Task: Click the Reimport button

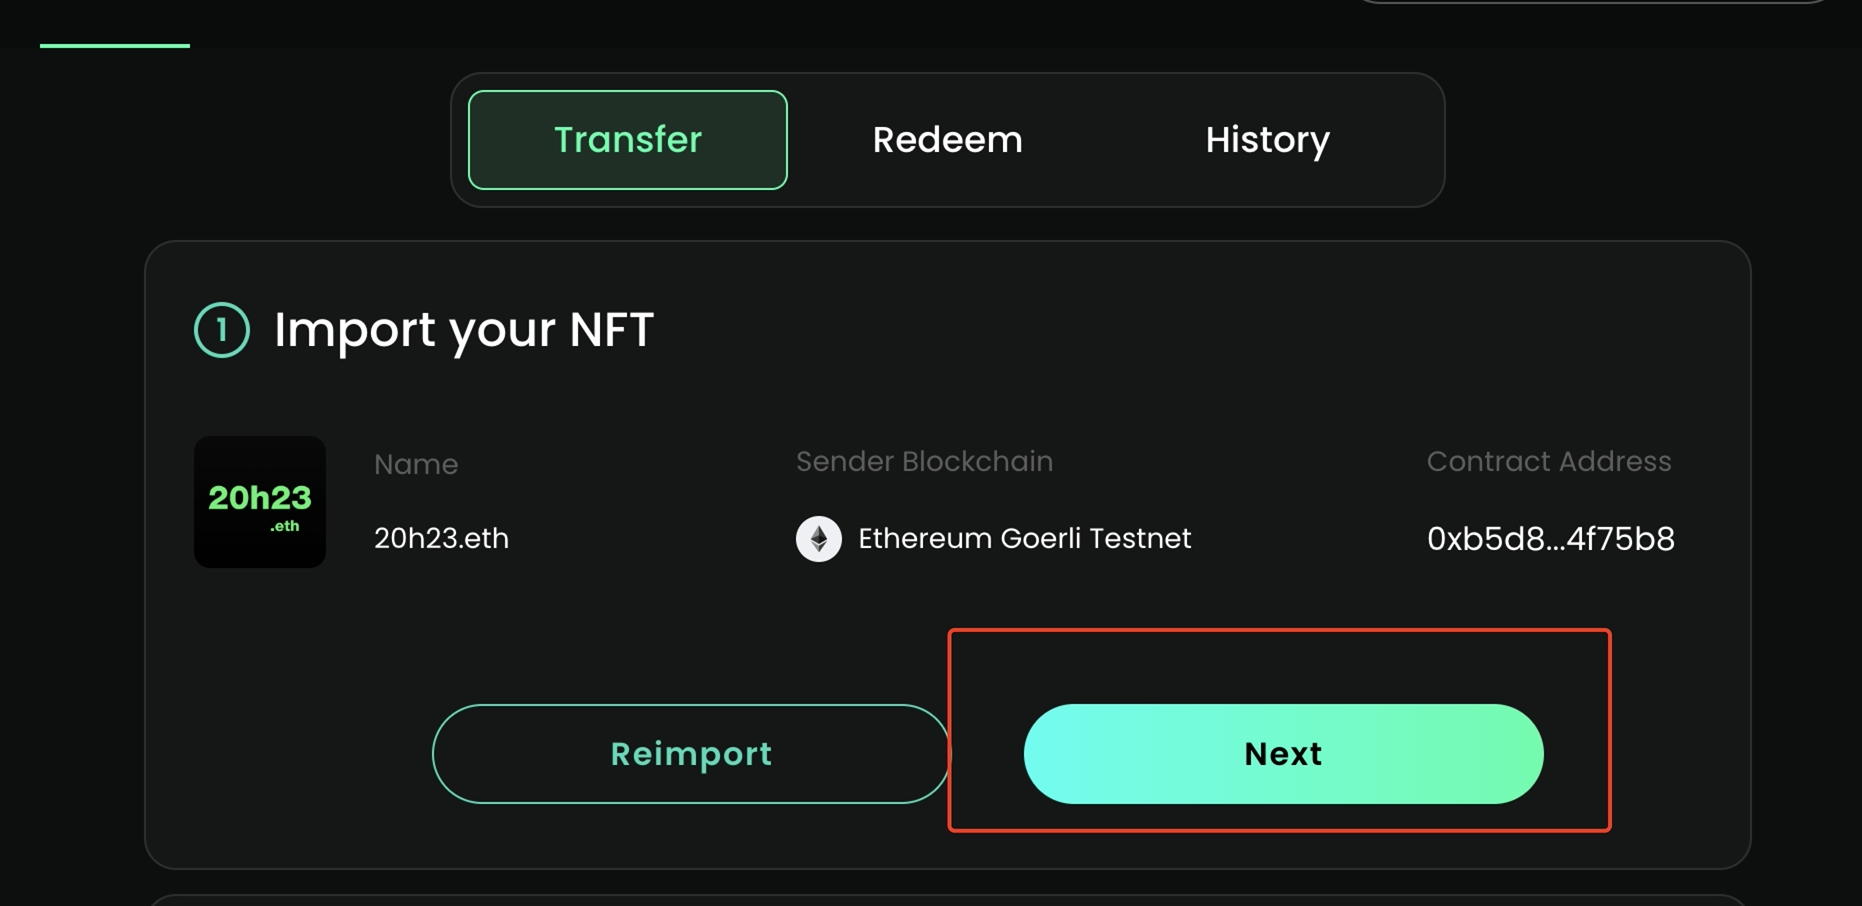Action: coord(690,753)
